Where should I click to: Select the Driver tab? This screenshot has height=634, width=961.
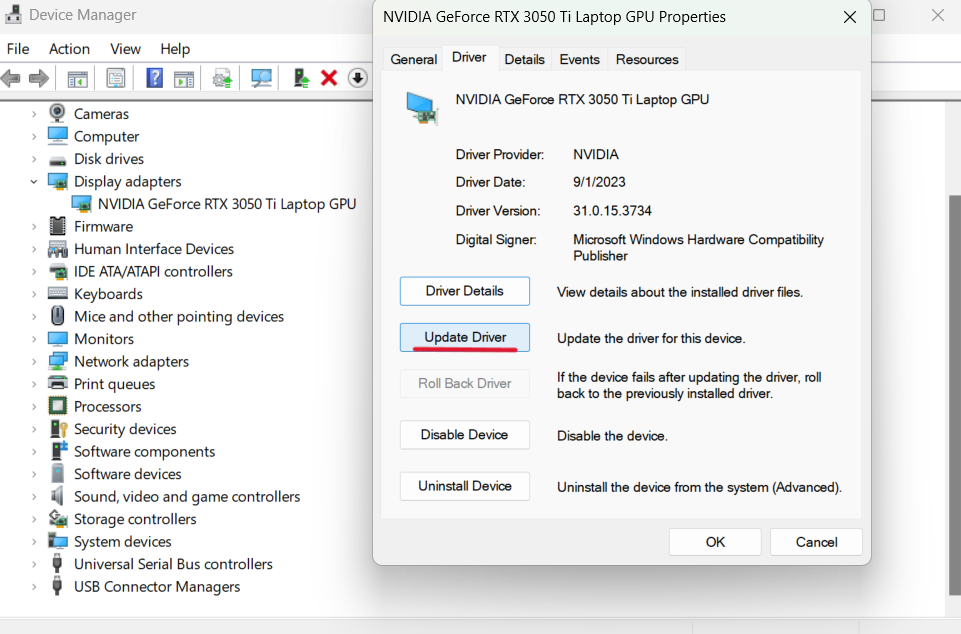coord(469,58)
